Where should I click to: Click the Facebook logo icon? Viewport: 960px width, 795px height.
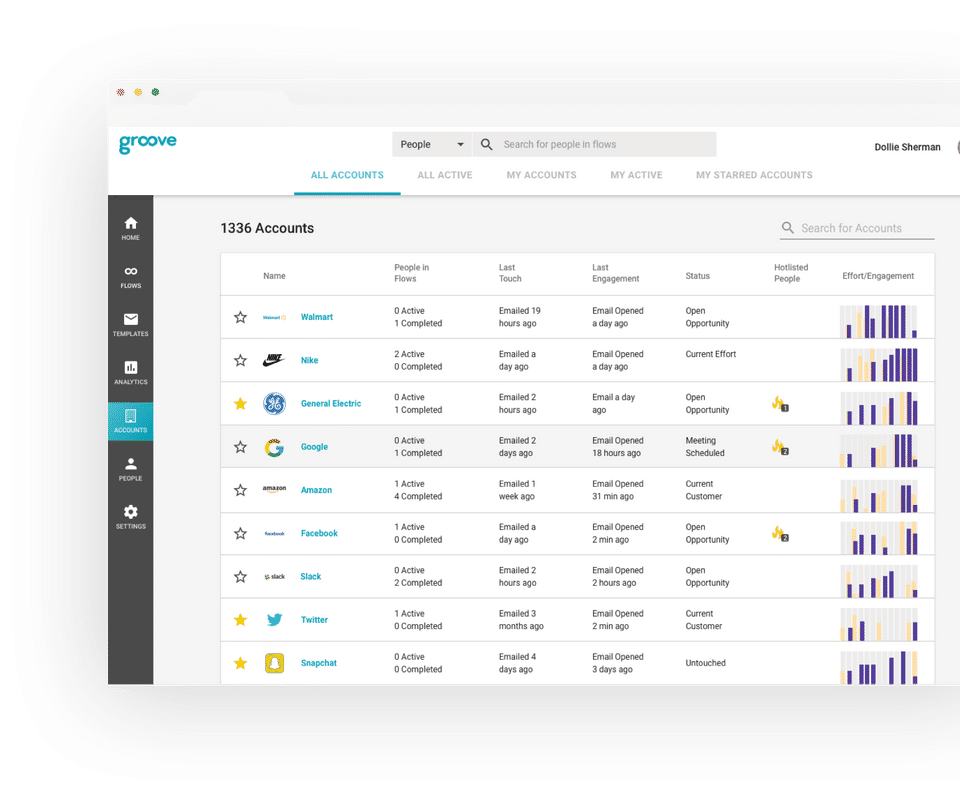(274, 533)
